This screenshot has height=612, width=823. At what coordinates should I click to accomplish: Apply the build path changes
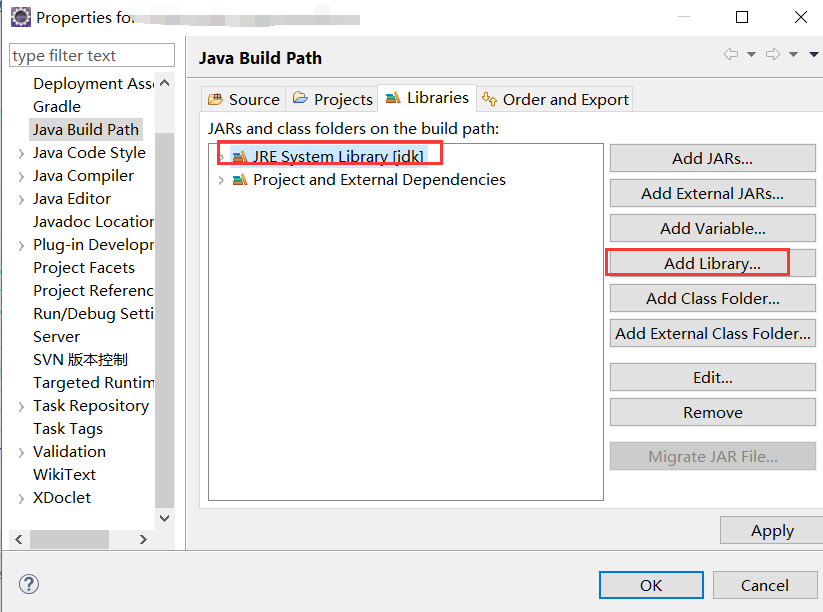click(772, 530)
